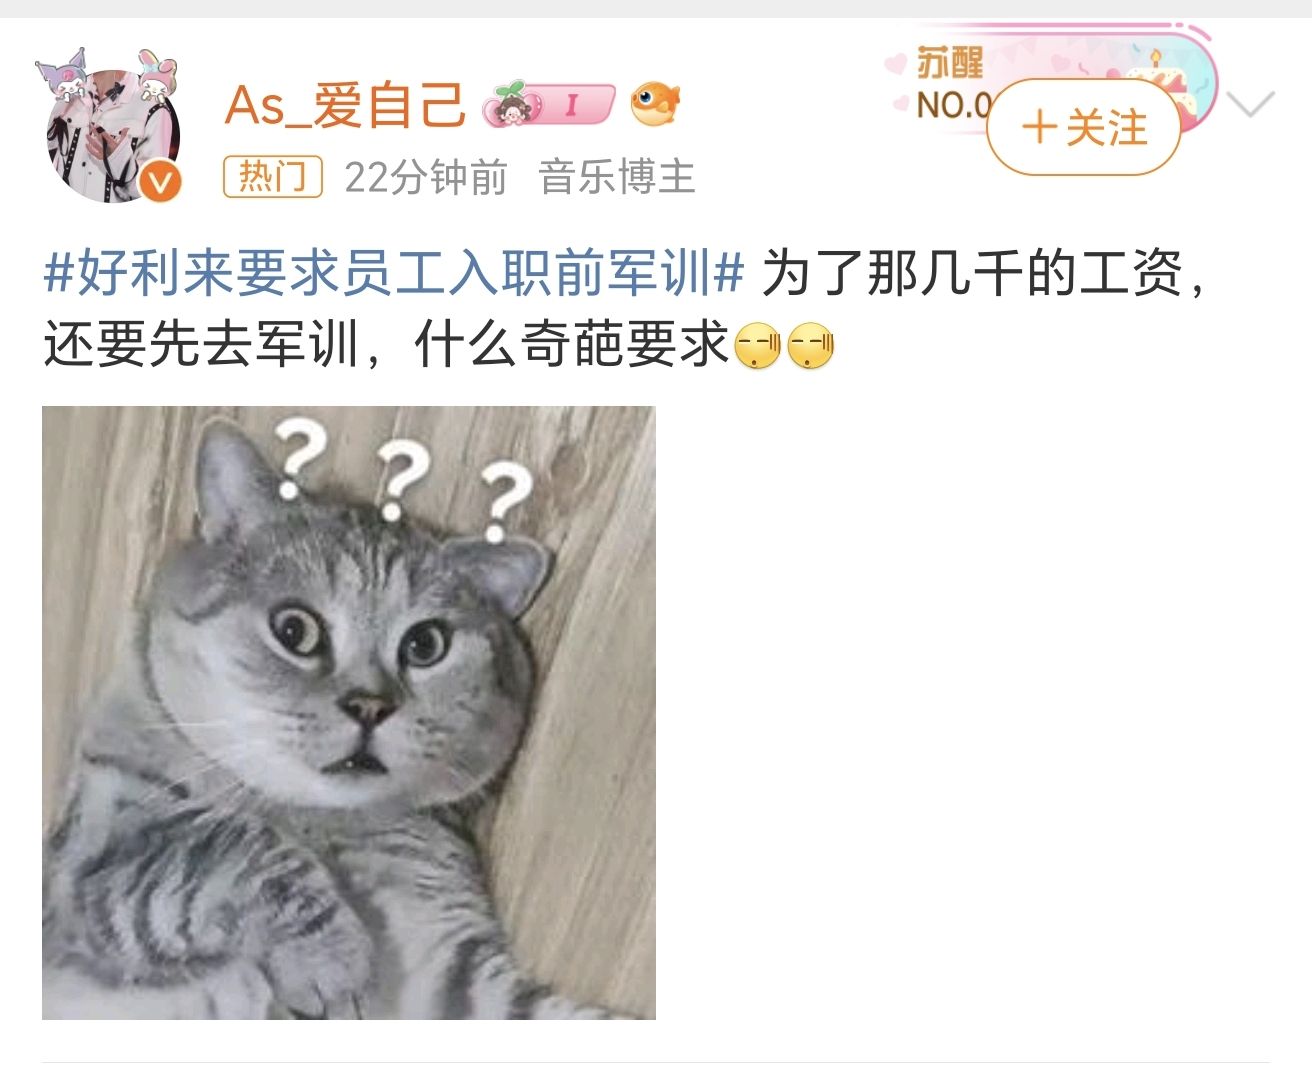Image resolution: width=1312 pixels, height=1069 pixels.
Task: Click the 热门 hot tag
Action: [272, 177]
